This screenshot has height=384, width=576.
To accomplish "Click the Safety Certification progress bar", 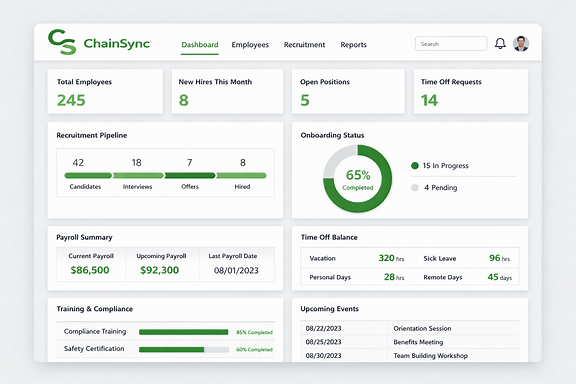I will 184,349.
